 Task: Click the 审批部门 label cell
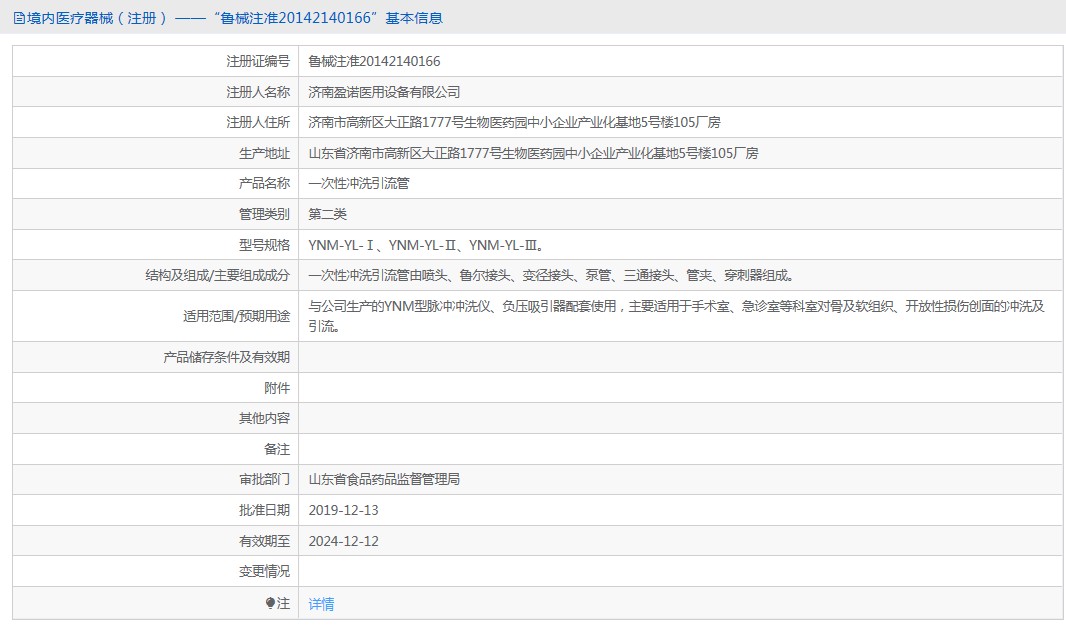(156, 479)
